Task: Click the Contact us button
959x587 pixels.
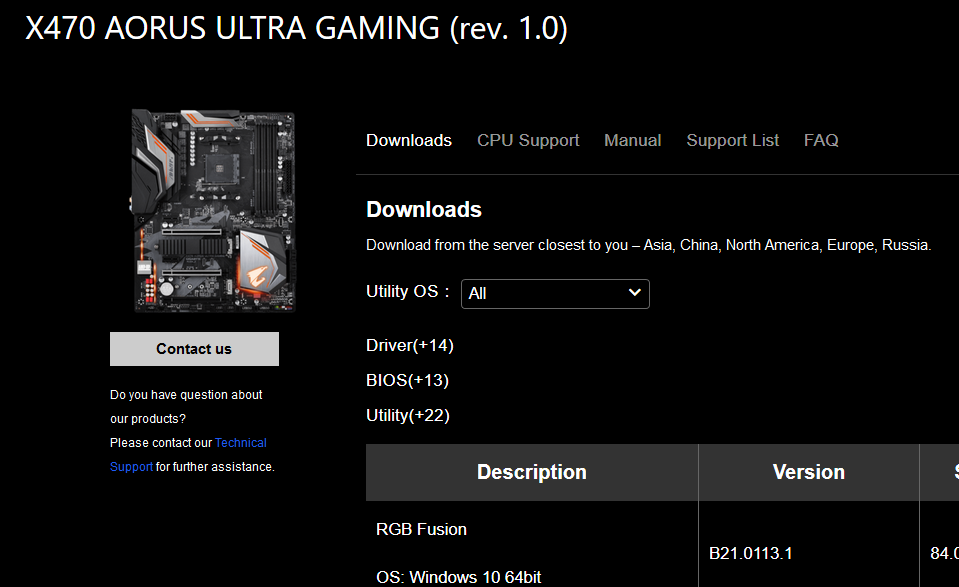Action: pos(194,349)
